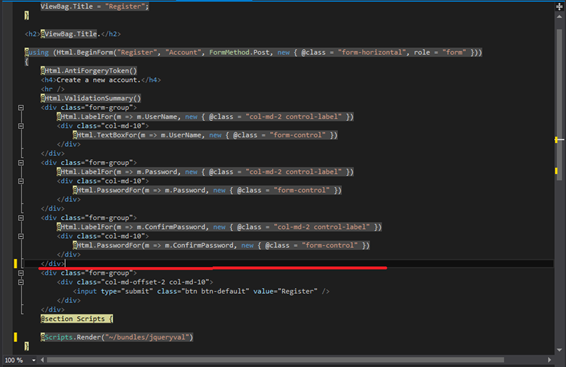Image resolution: width=566 pixels, height=367 pixels.
Task: Click the @section Scripts { line
Action: tap(77, 319)
